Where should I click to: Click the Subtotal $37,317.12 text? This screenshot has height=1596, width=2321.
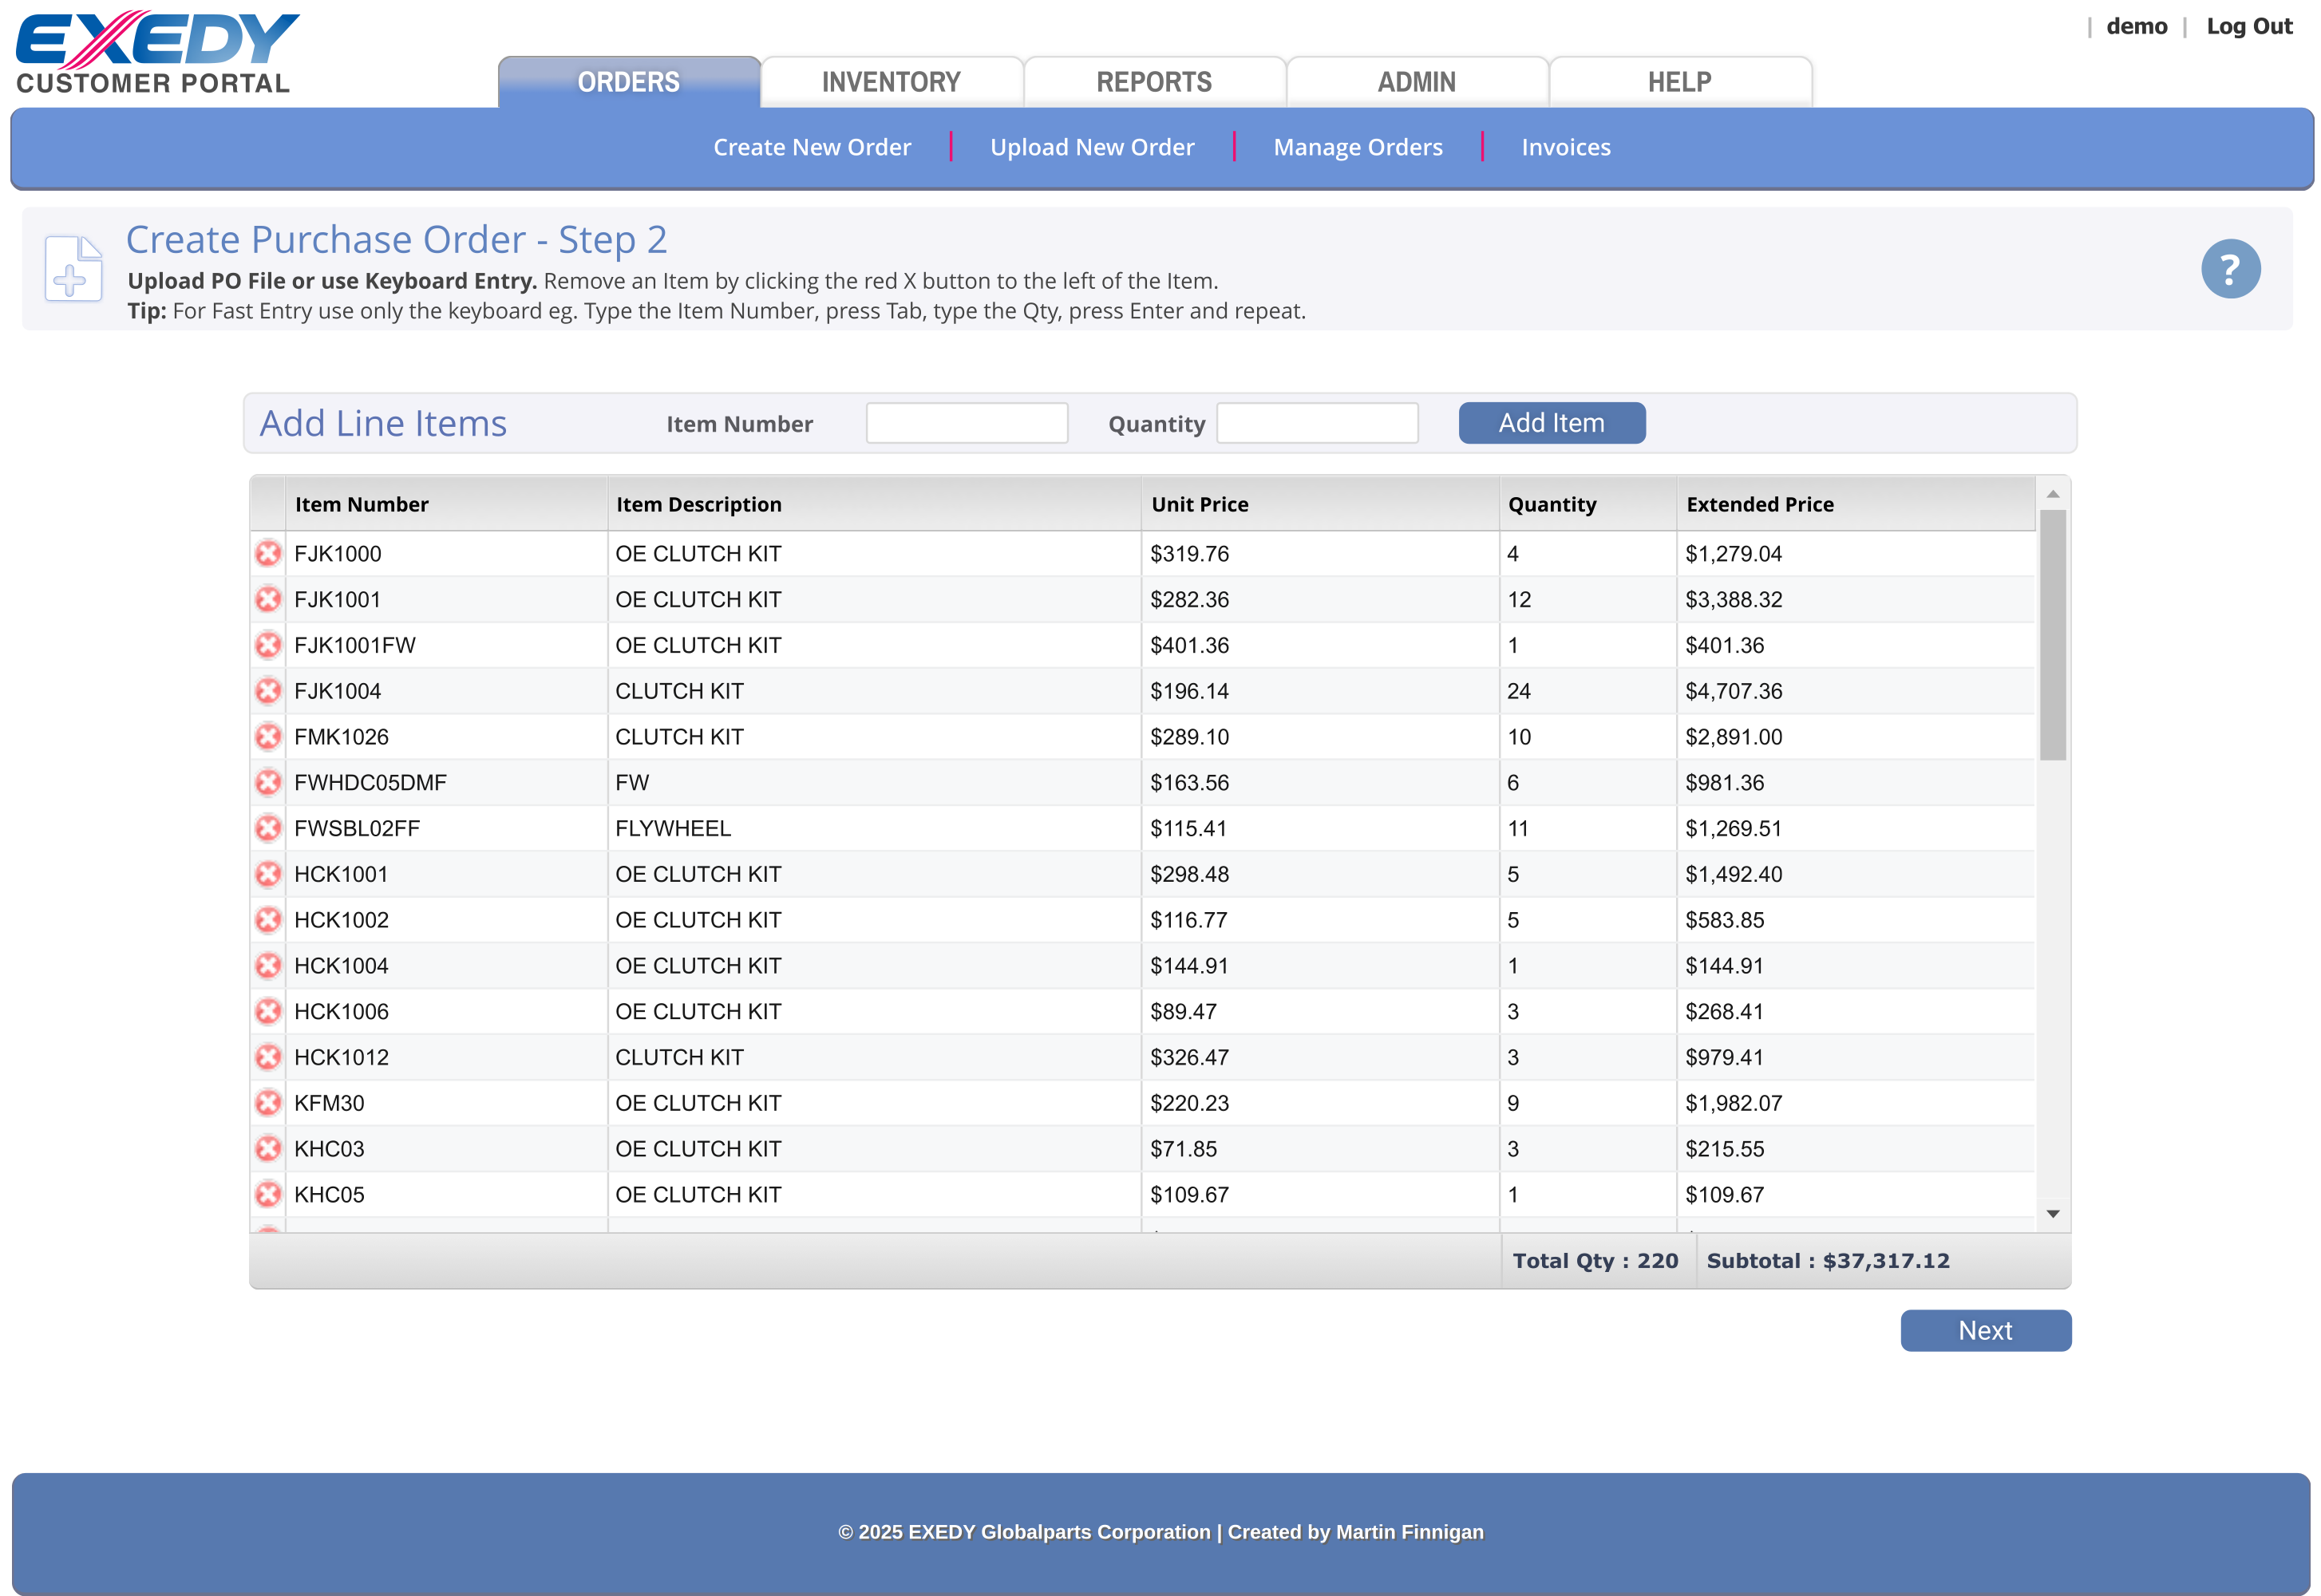pyautogui.click(x=1827, y=1260)
